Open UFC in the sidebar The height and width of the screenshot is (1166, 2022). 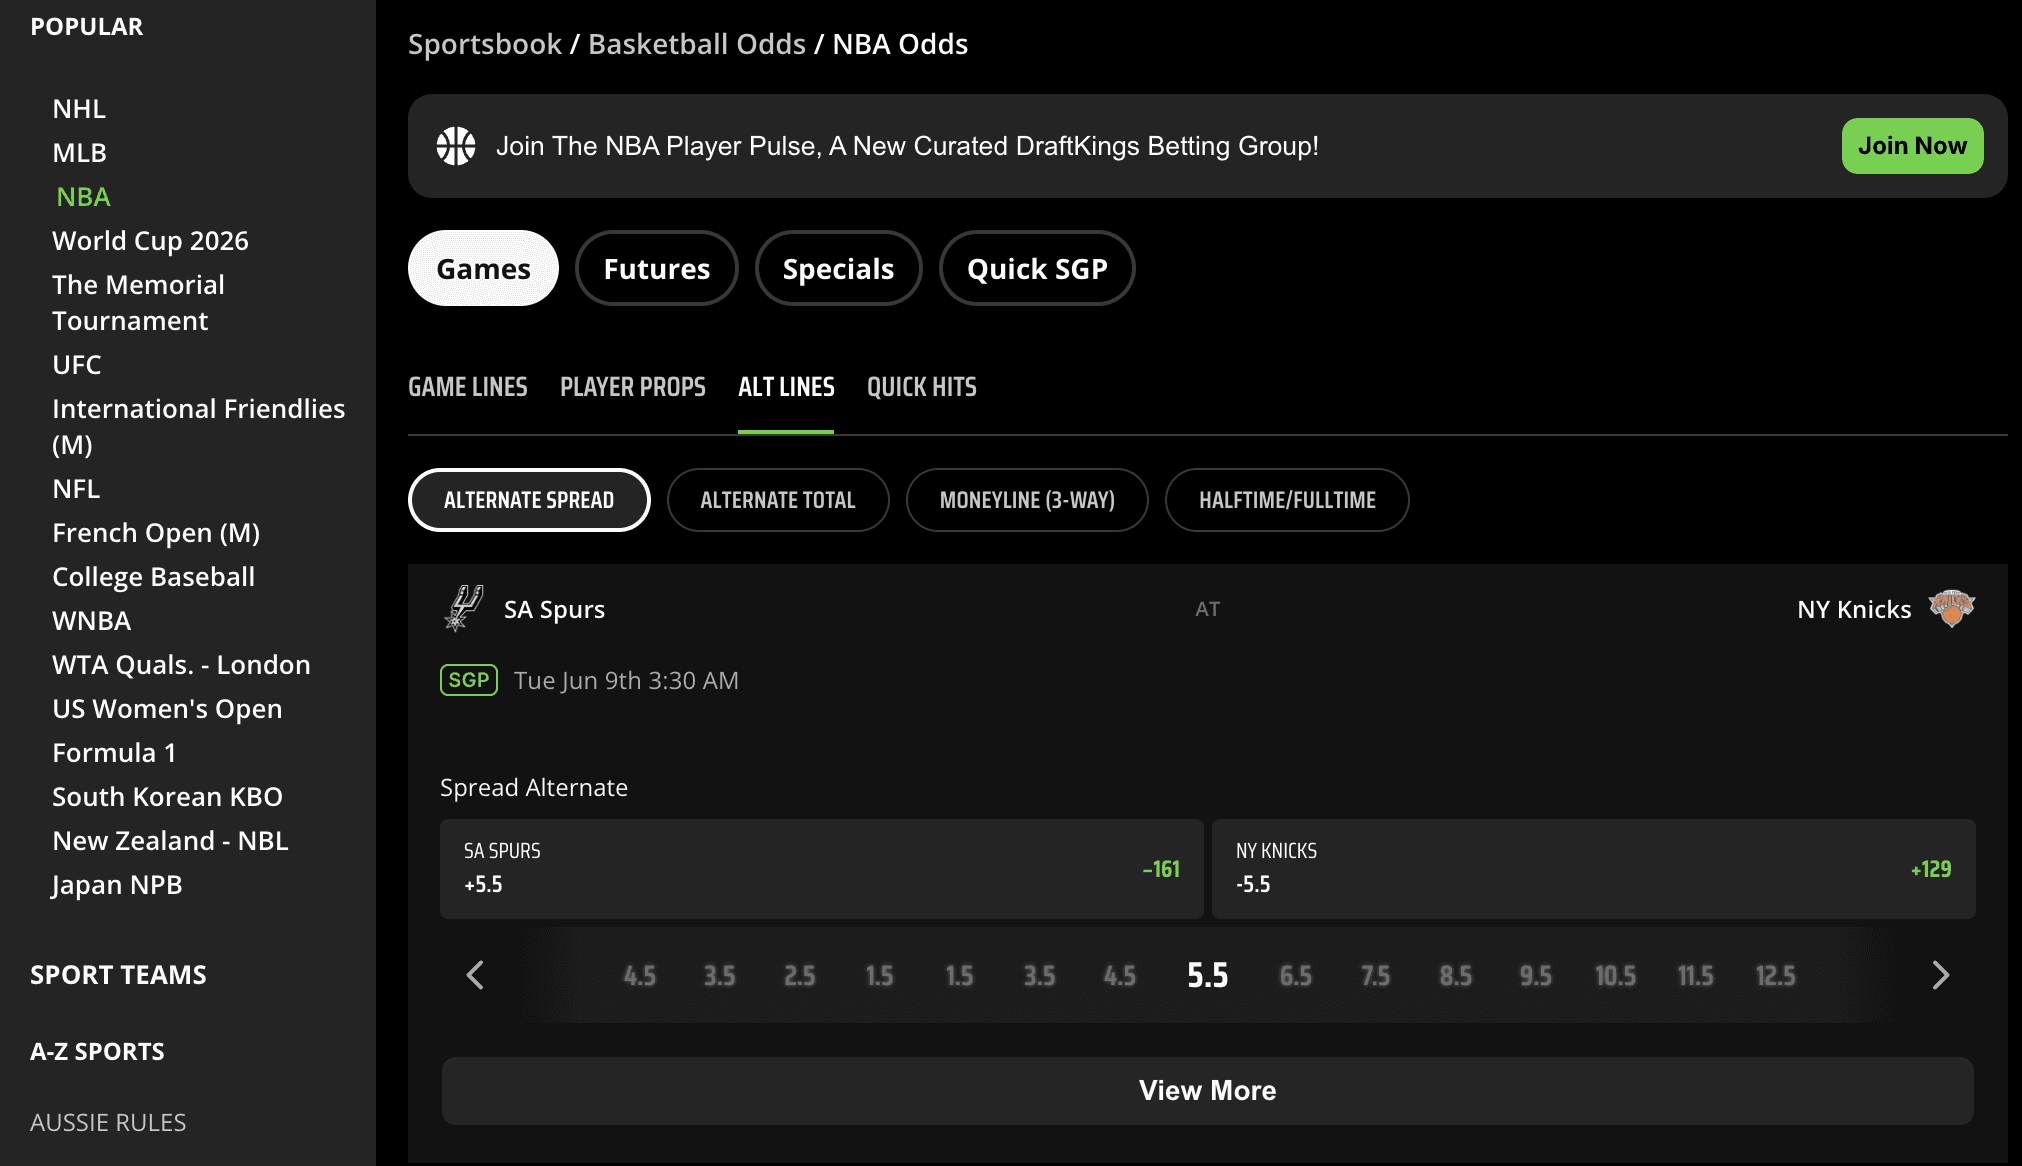[77, 364]
